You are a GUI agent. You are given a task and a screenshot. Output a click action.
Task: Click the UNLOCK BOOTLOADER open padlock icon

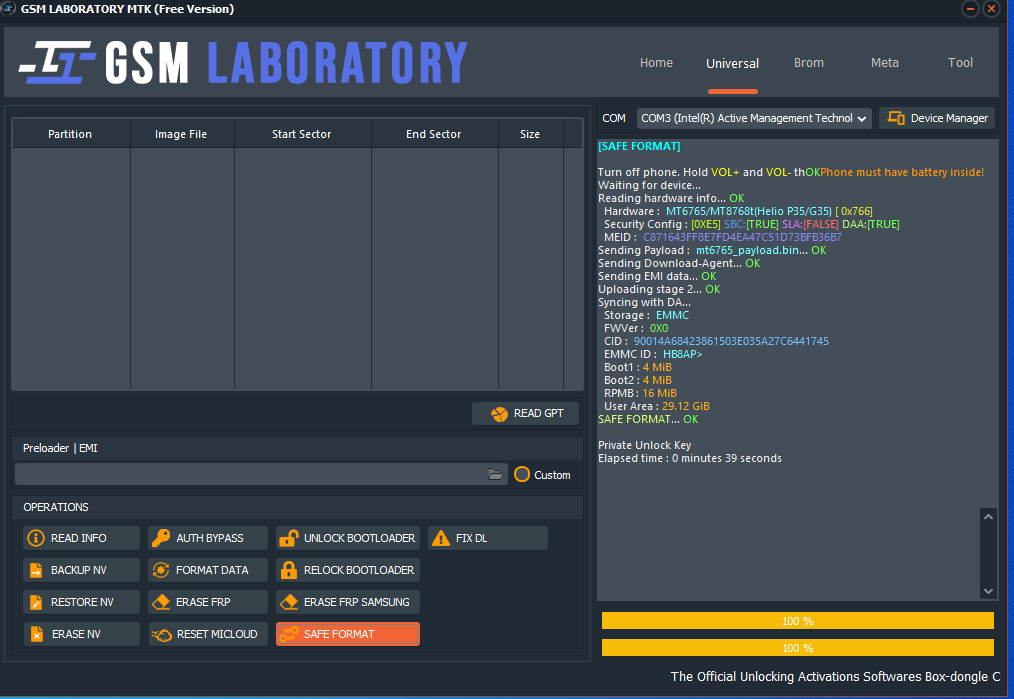coord(288,538)
